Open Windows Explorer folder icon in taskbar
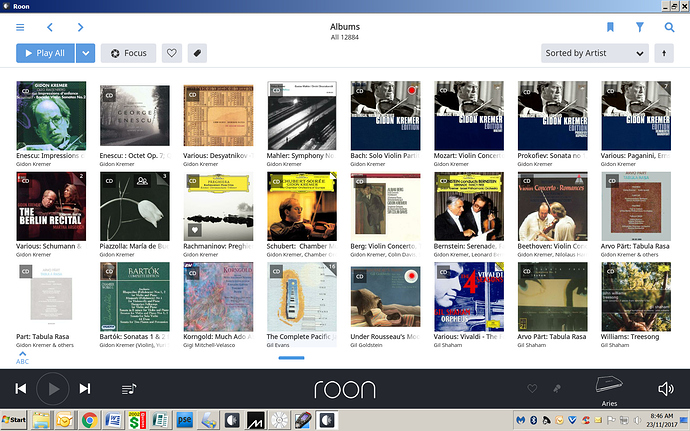This screenshot has width=690, height=431. pos(41,420)
